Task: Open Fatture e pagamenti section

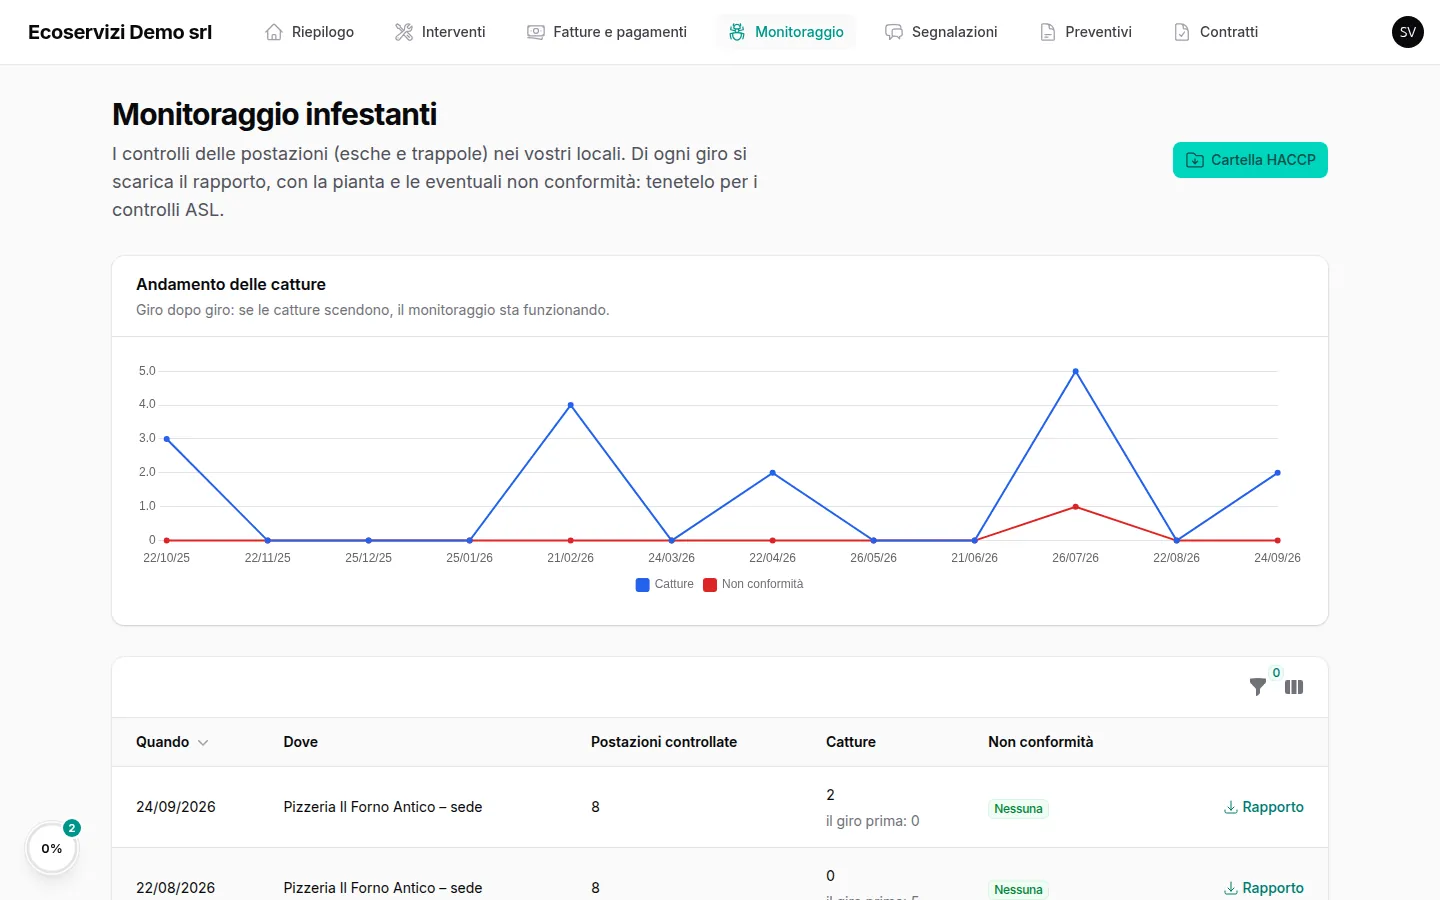Action: 607,32
